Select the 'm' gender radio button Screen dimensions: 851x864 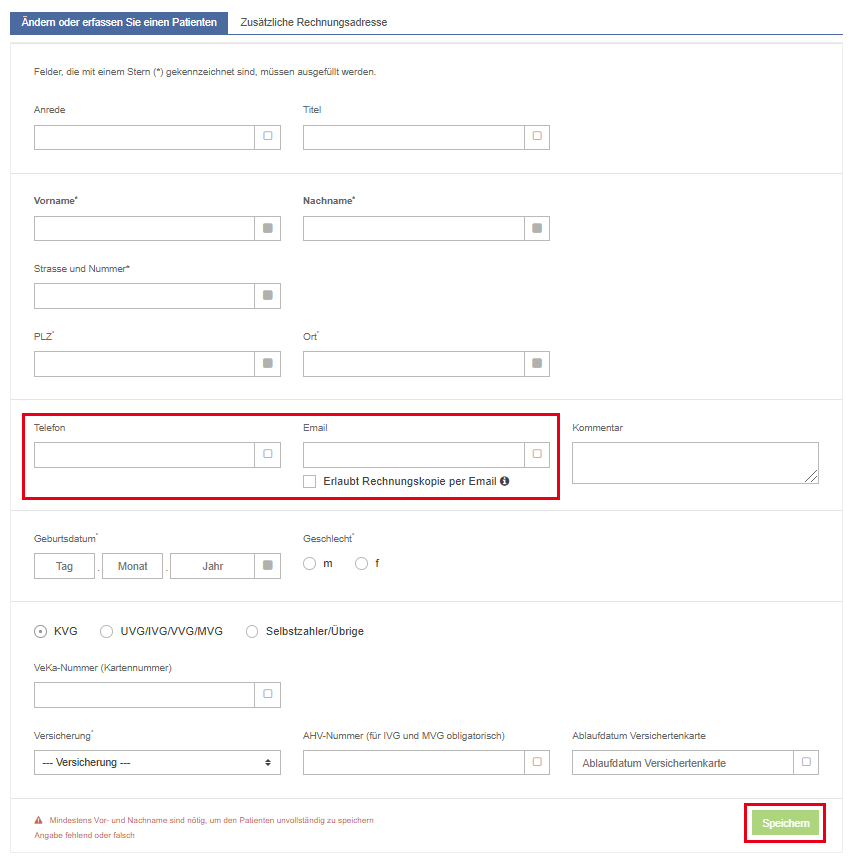click(310, 564)
